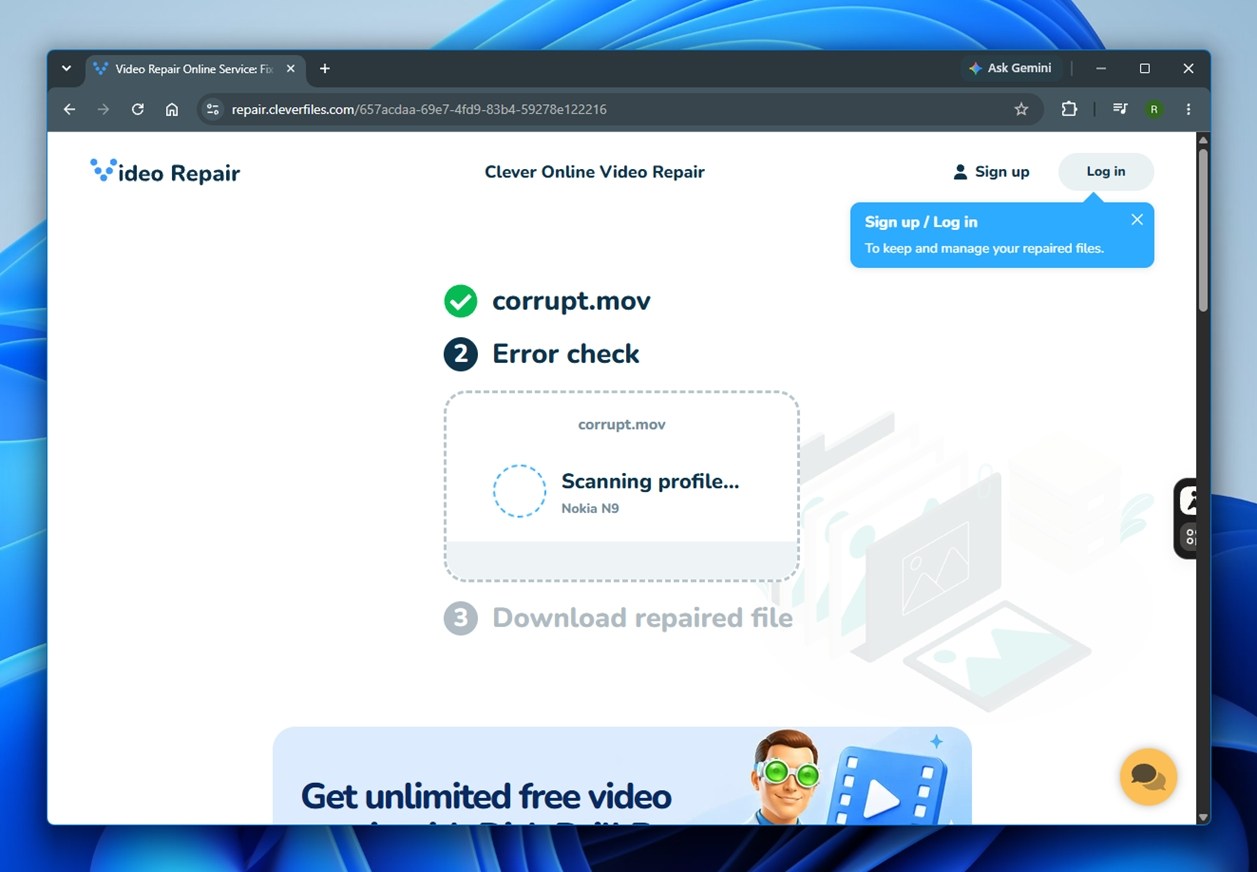Click the "Nokia N9" profile label
Image resolution: width=1257 pixels, height=872 pixels.
(590, 509)
